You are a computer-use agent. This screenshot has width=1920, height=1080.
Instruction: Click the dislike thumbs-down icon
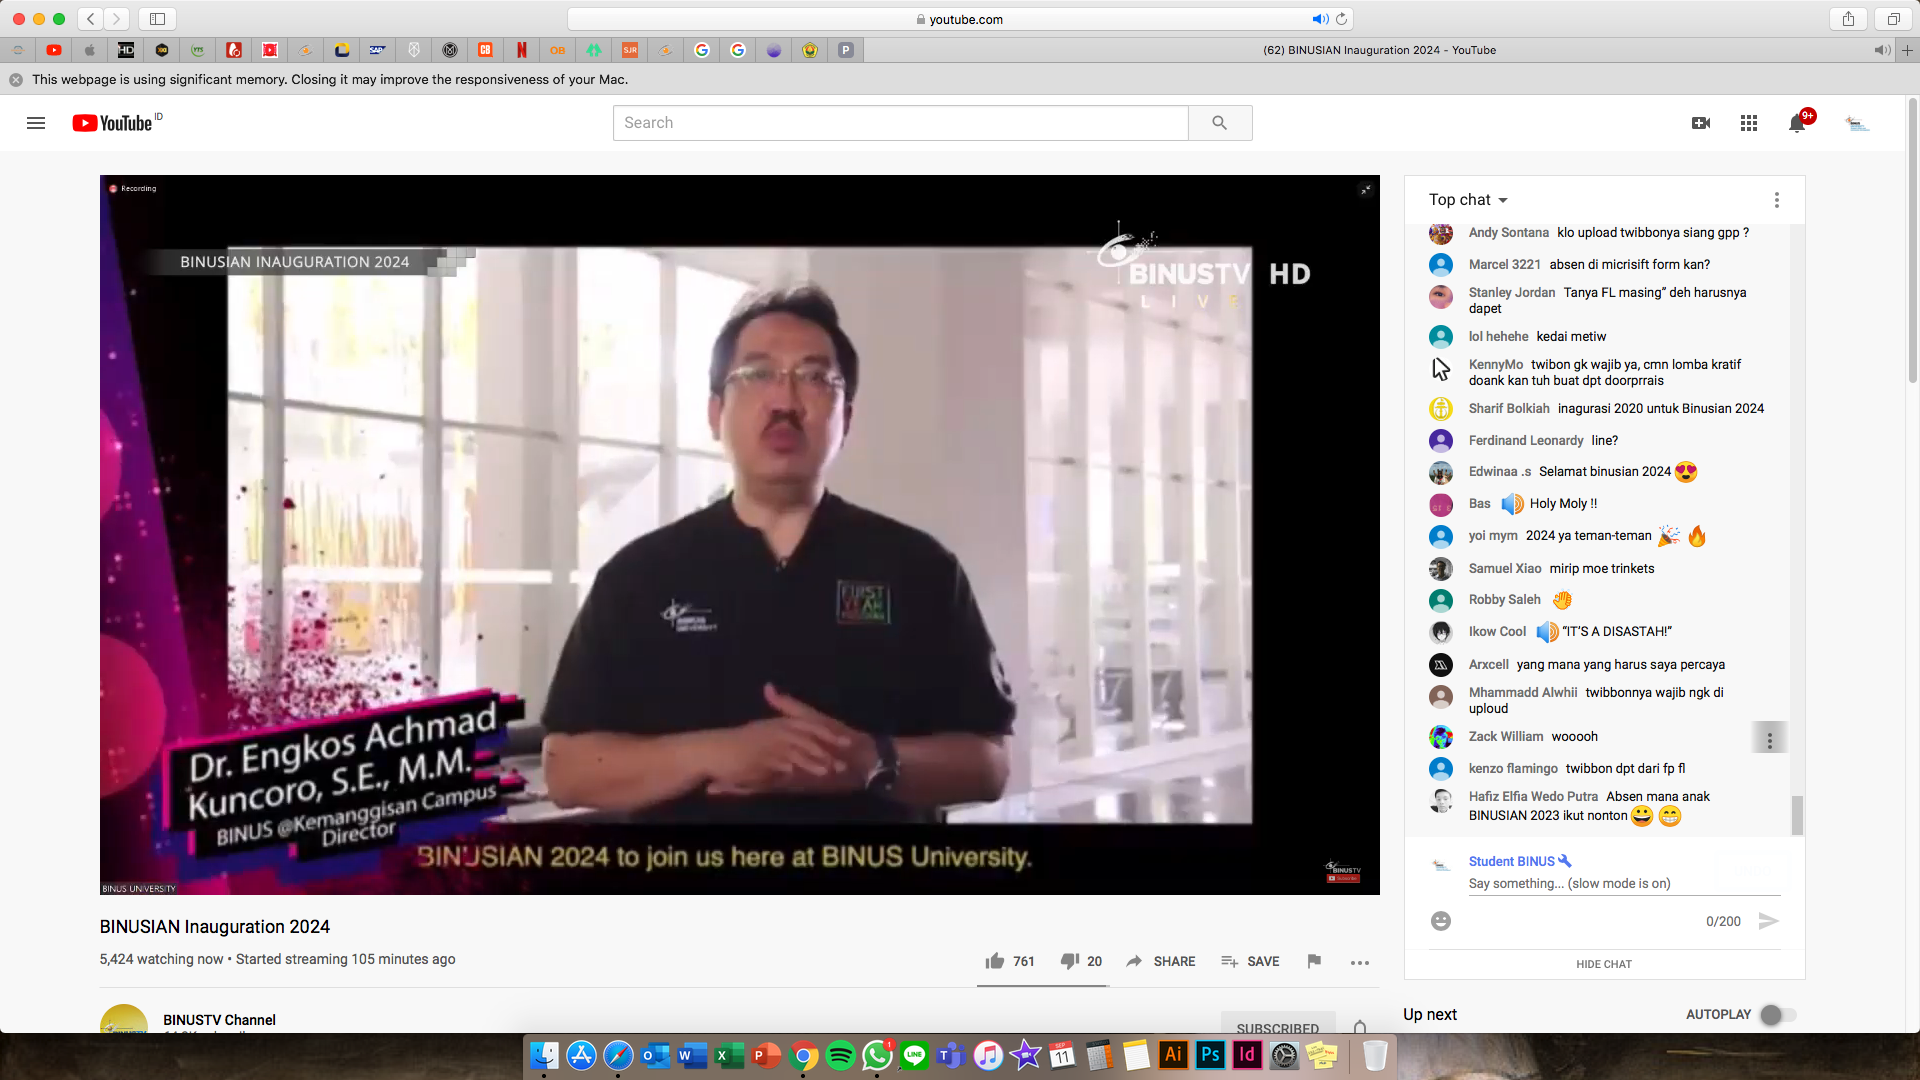pyautogui.click(x=1069, y=961)
